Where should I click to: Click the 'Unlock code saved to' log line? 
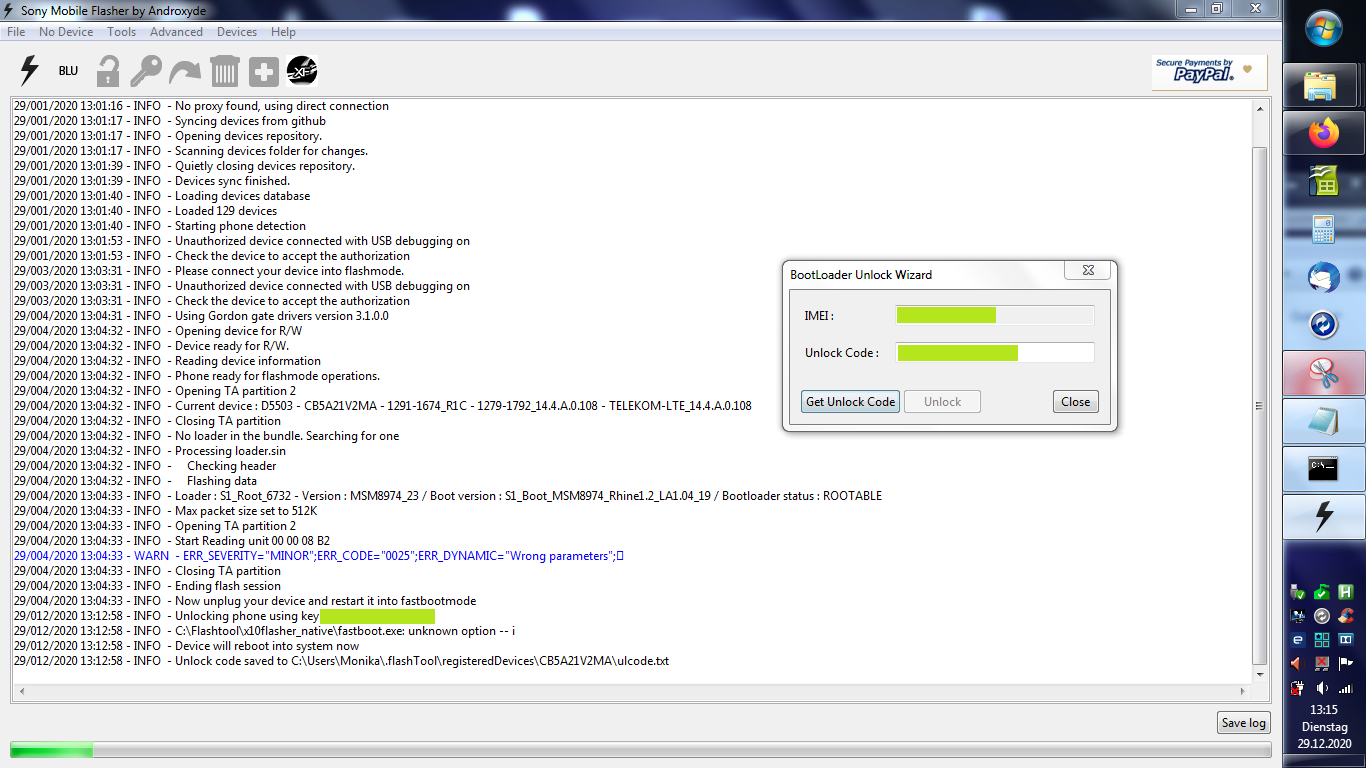click(x=342, y=661)
